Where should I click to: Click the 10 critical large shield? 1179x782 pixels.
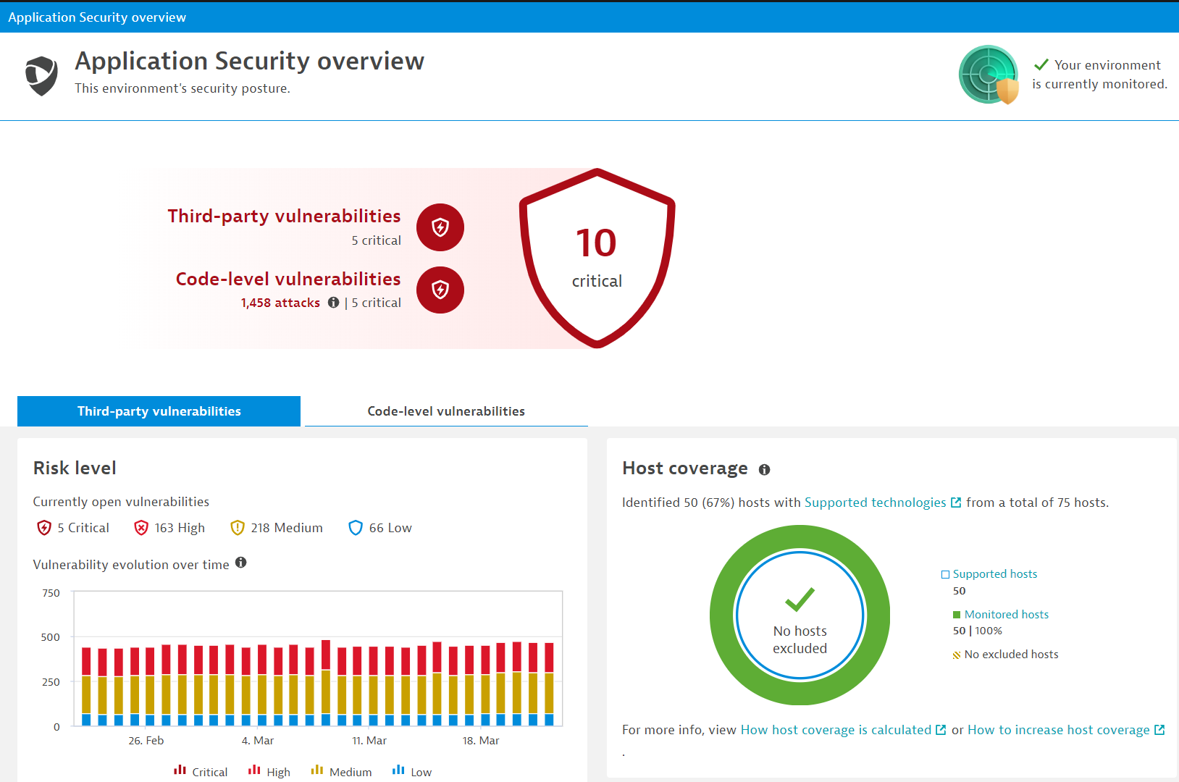(x=597, y=258)
